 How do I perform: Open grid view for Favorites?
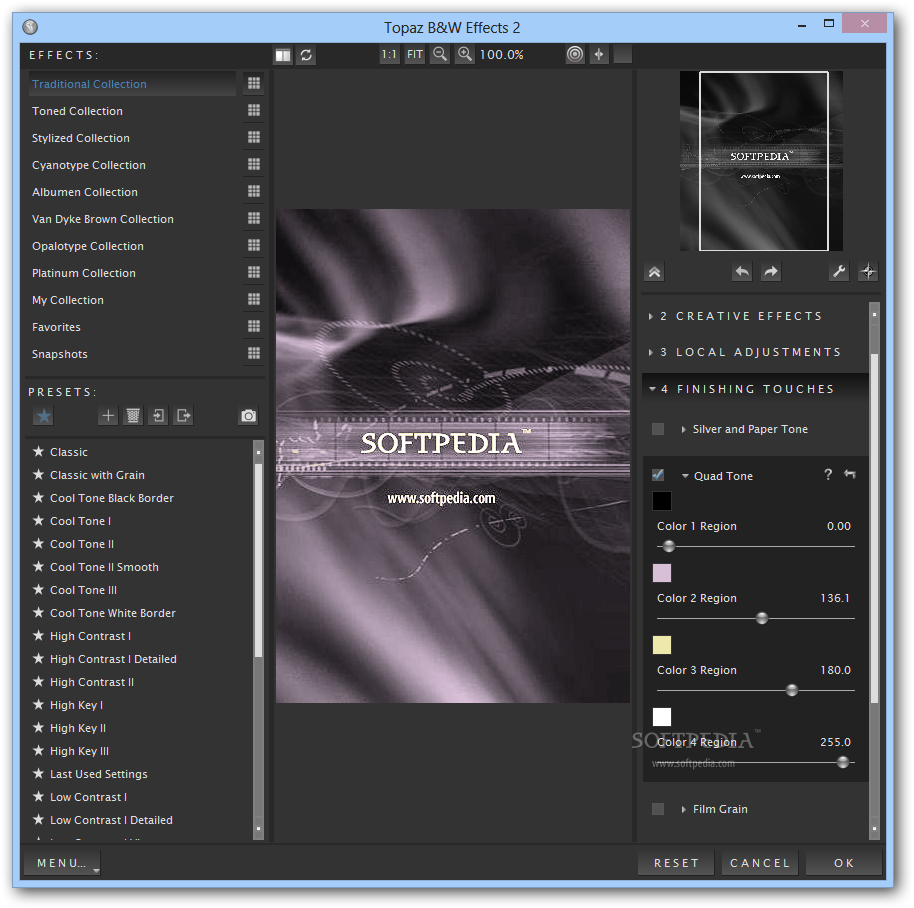coord(254,326)
